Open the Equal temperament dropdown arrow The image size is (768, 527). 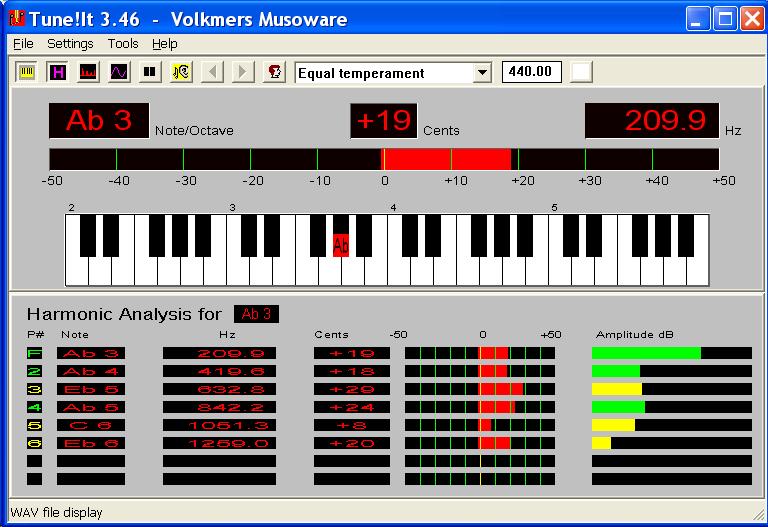(482, 73)
